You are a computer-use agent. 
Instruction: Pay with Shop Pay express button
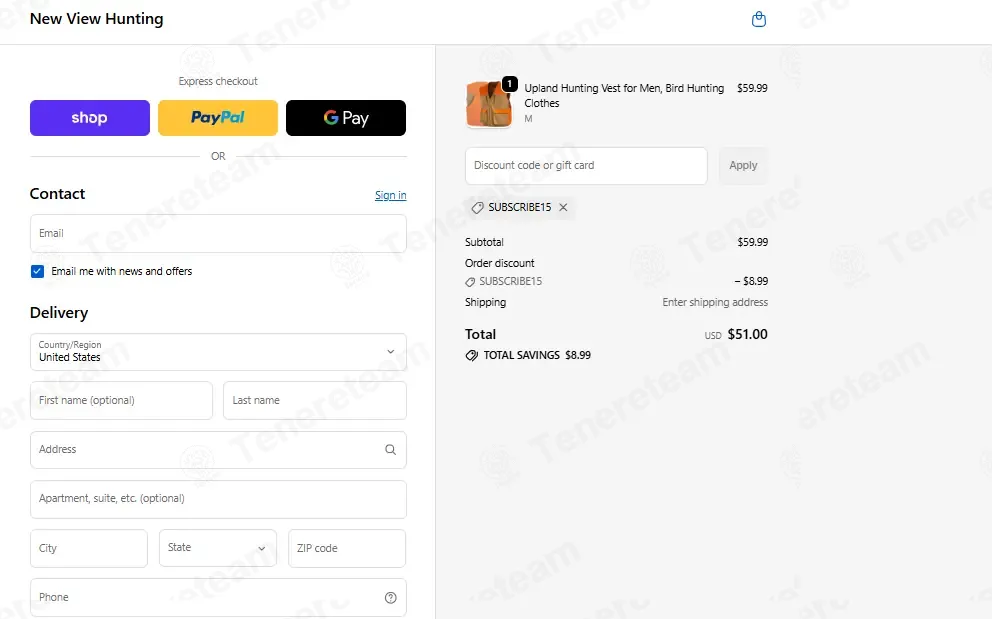pyautogui.click(x=90, y=118)
